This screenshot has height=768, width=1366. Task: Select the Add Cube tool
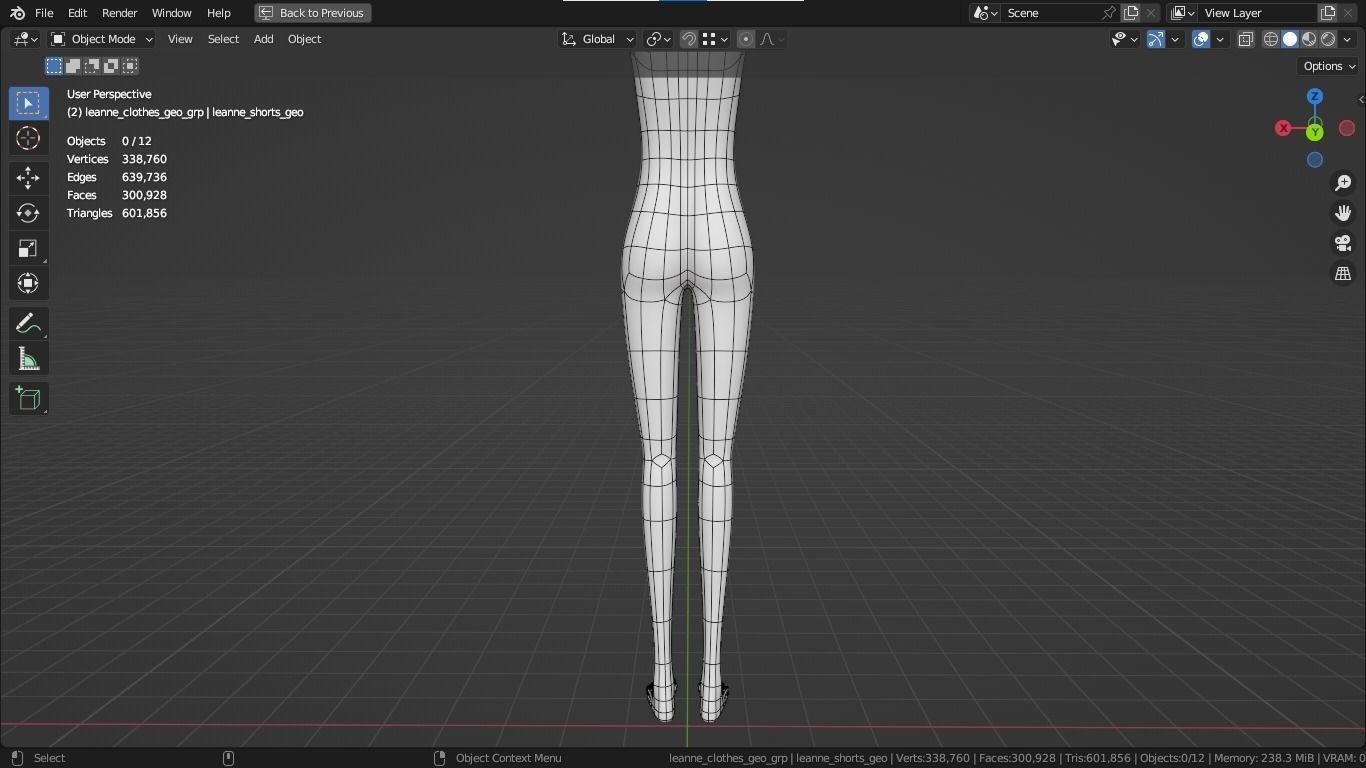(28, 398)
